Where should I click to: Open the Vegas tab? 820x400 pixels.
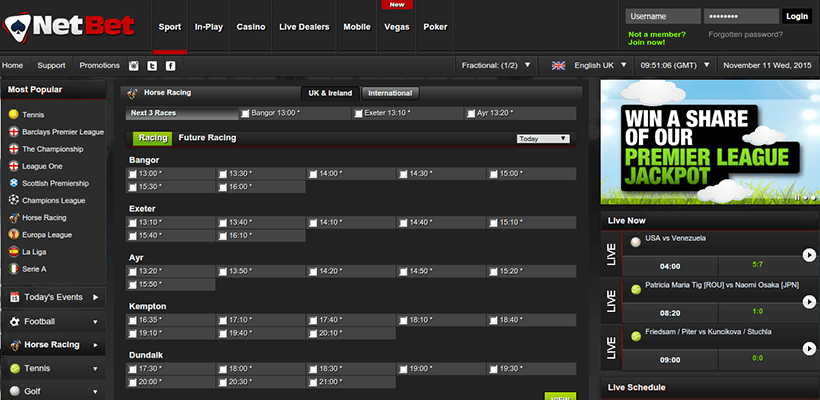pyautogui.click(x=397, y=27)
